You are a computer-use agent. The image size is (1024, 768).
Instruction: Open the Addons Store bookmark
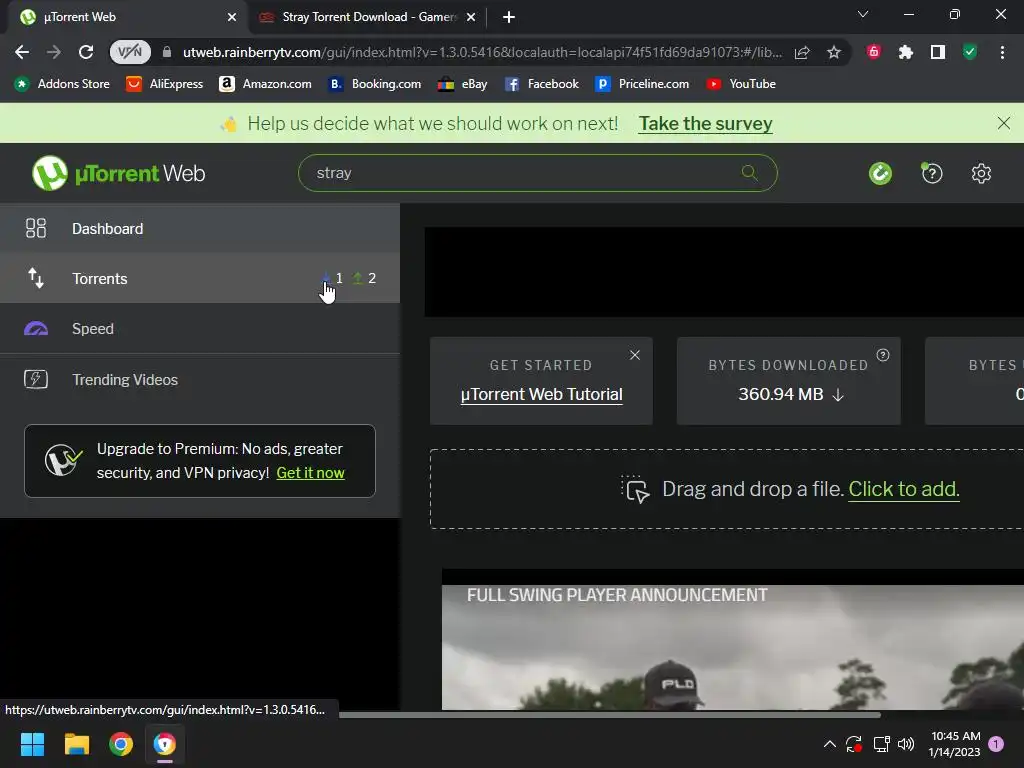point(62,84)
